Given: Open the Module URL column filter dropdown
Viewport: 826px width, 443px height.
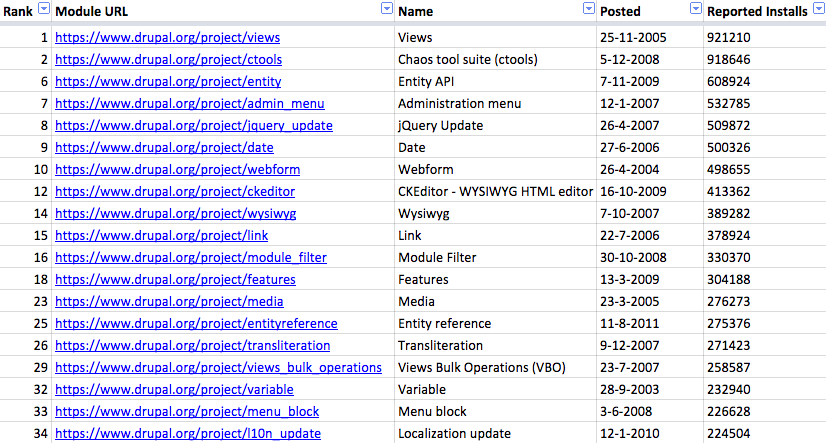Looking at the screenshot, I should (387, 8).
